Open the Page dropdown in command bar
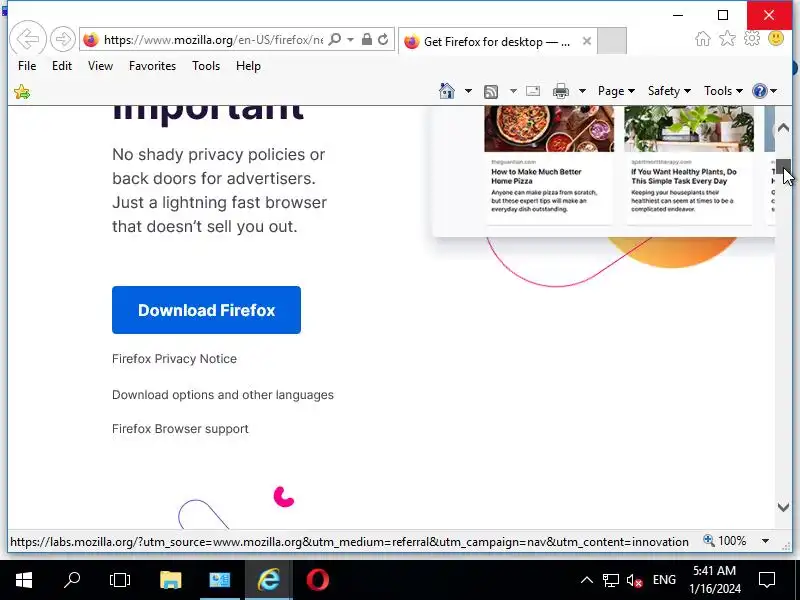The height and width of the screenshot is (600, 800). click(x=616, y=91)
